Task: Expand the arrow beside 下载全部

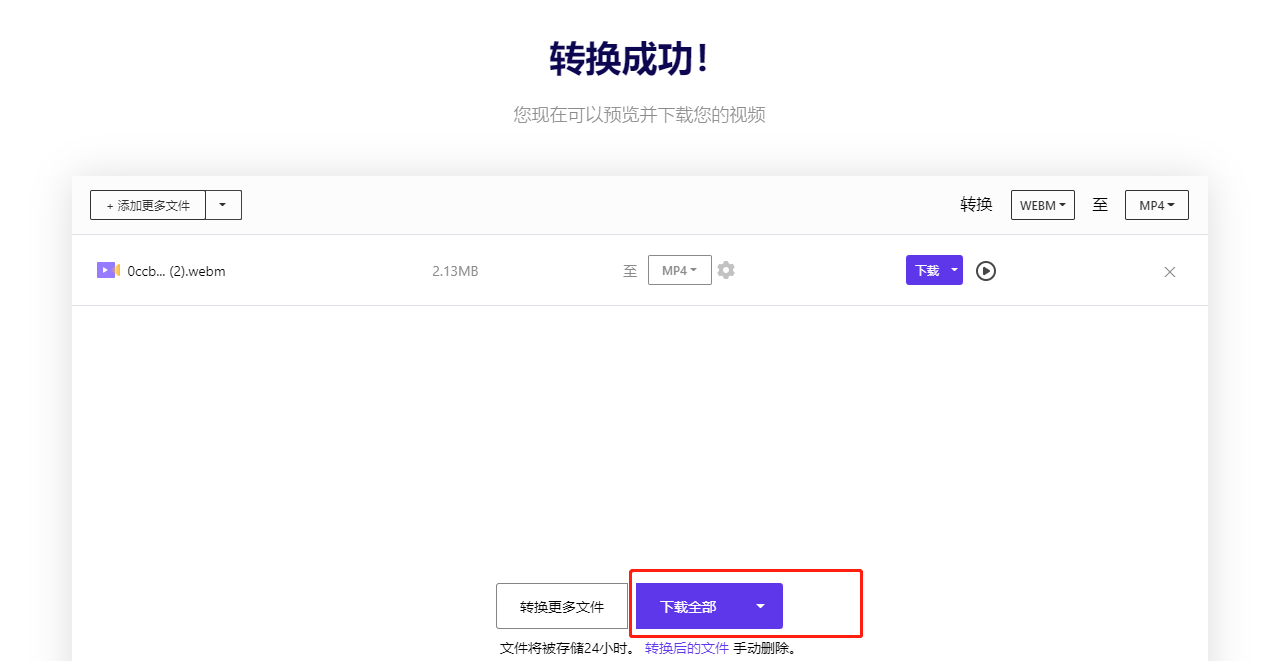Action: (x=760, y=606)
